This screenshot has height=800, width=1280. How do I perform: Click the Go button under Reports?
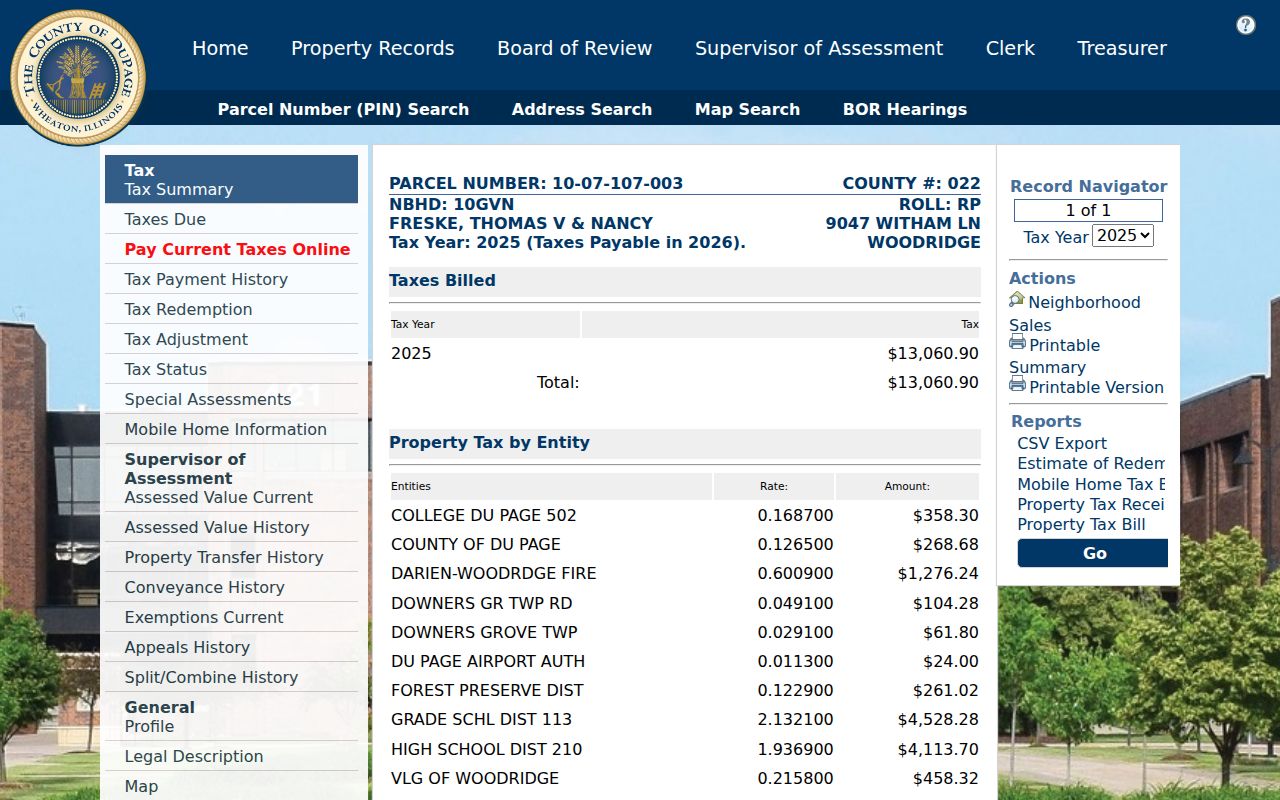[x=1093, y=553]
